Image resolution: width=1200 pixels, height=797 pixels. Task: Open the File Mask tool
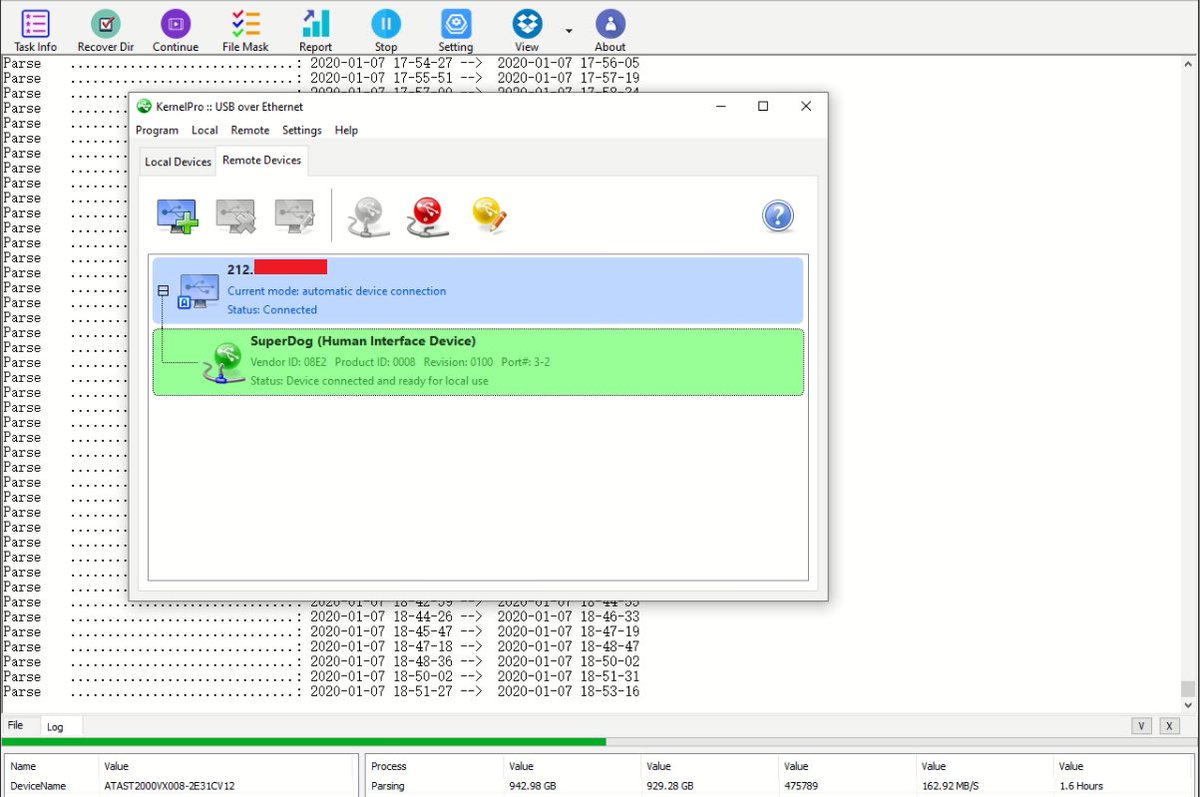pos(245,31)
